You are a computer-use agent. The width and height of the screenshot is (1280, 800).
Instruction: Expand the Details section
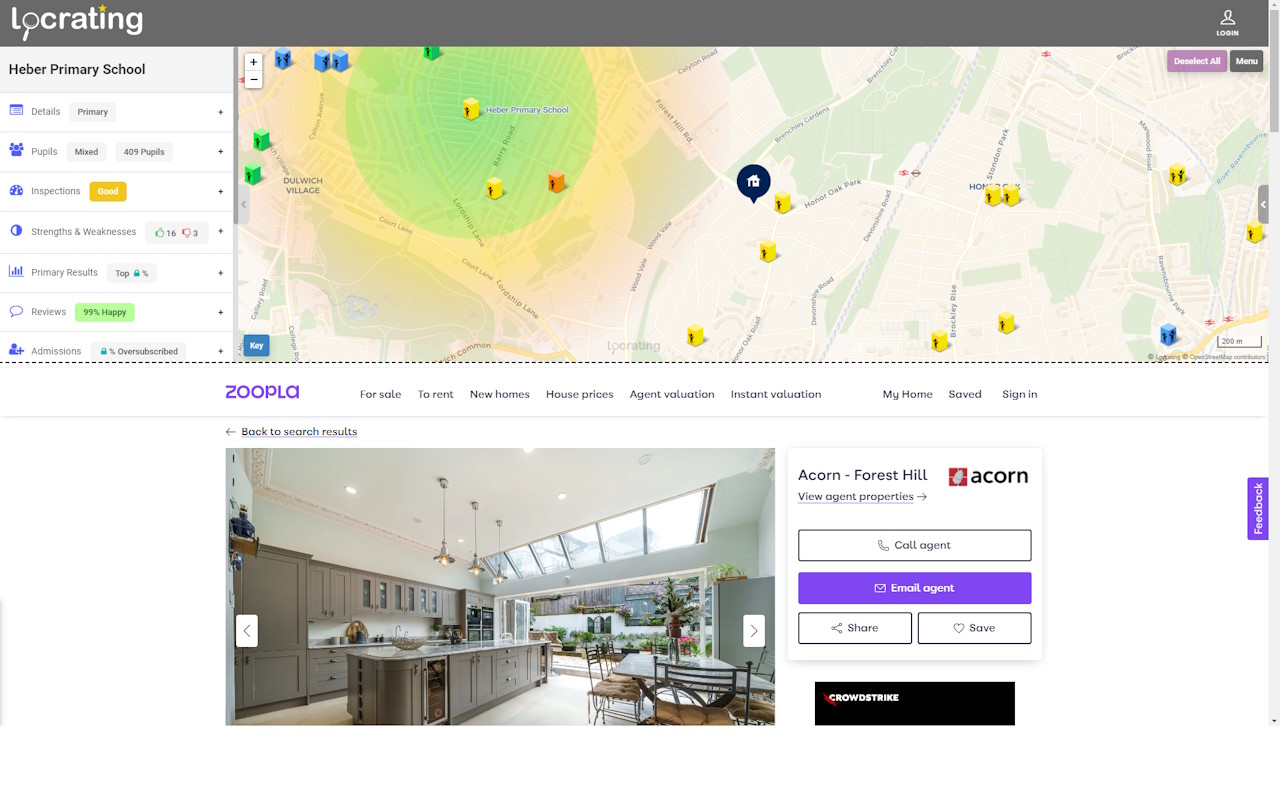[220, 111]
